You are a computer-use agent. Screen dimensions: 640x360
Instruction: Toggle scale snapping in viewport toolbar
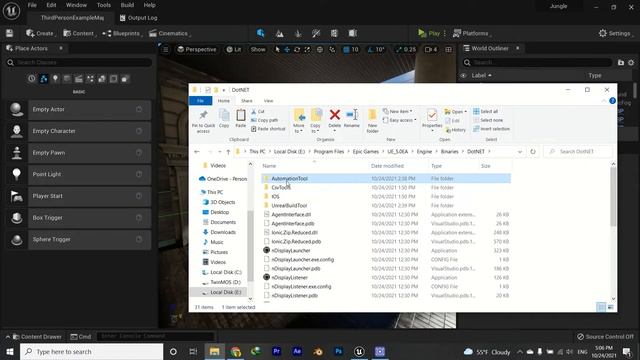[x=399, y=49]
